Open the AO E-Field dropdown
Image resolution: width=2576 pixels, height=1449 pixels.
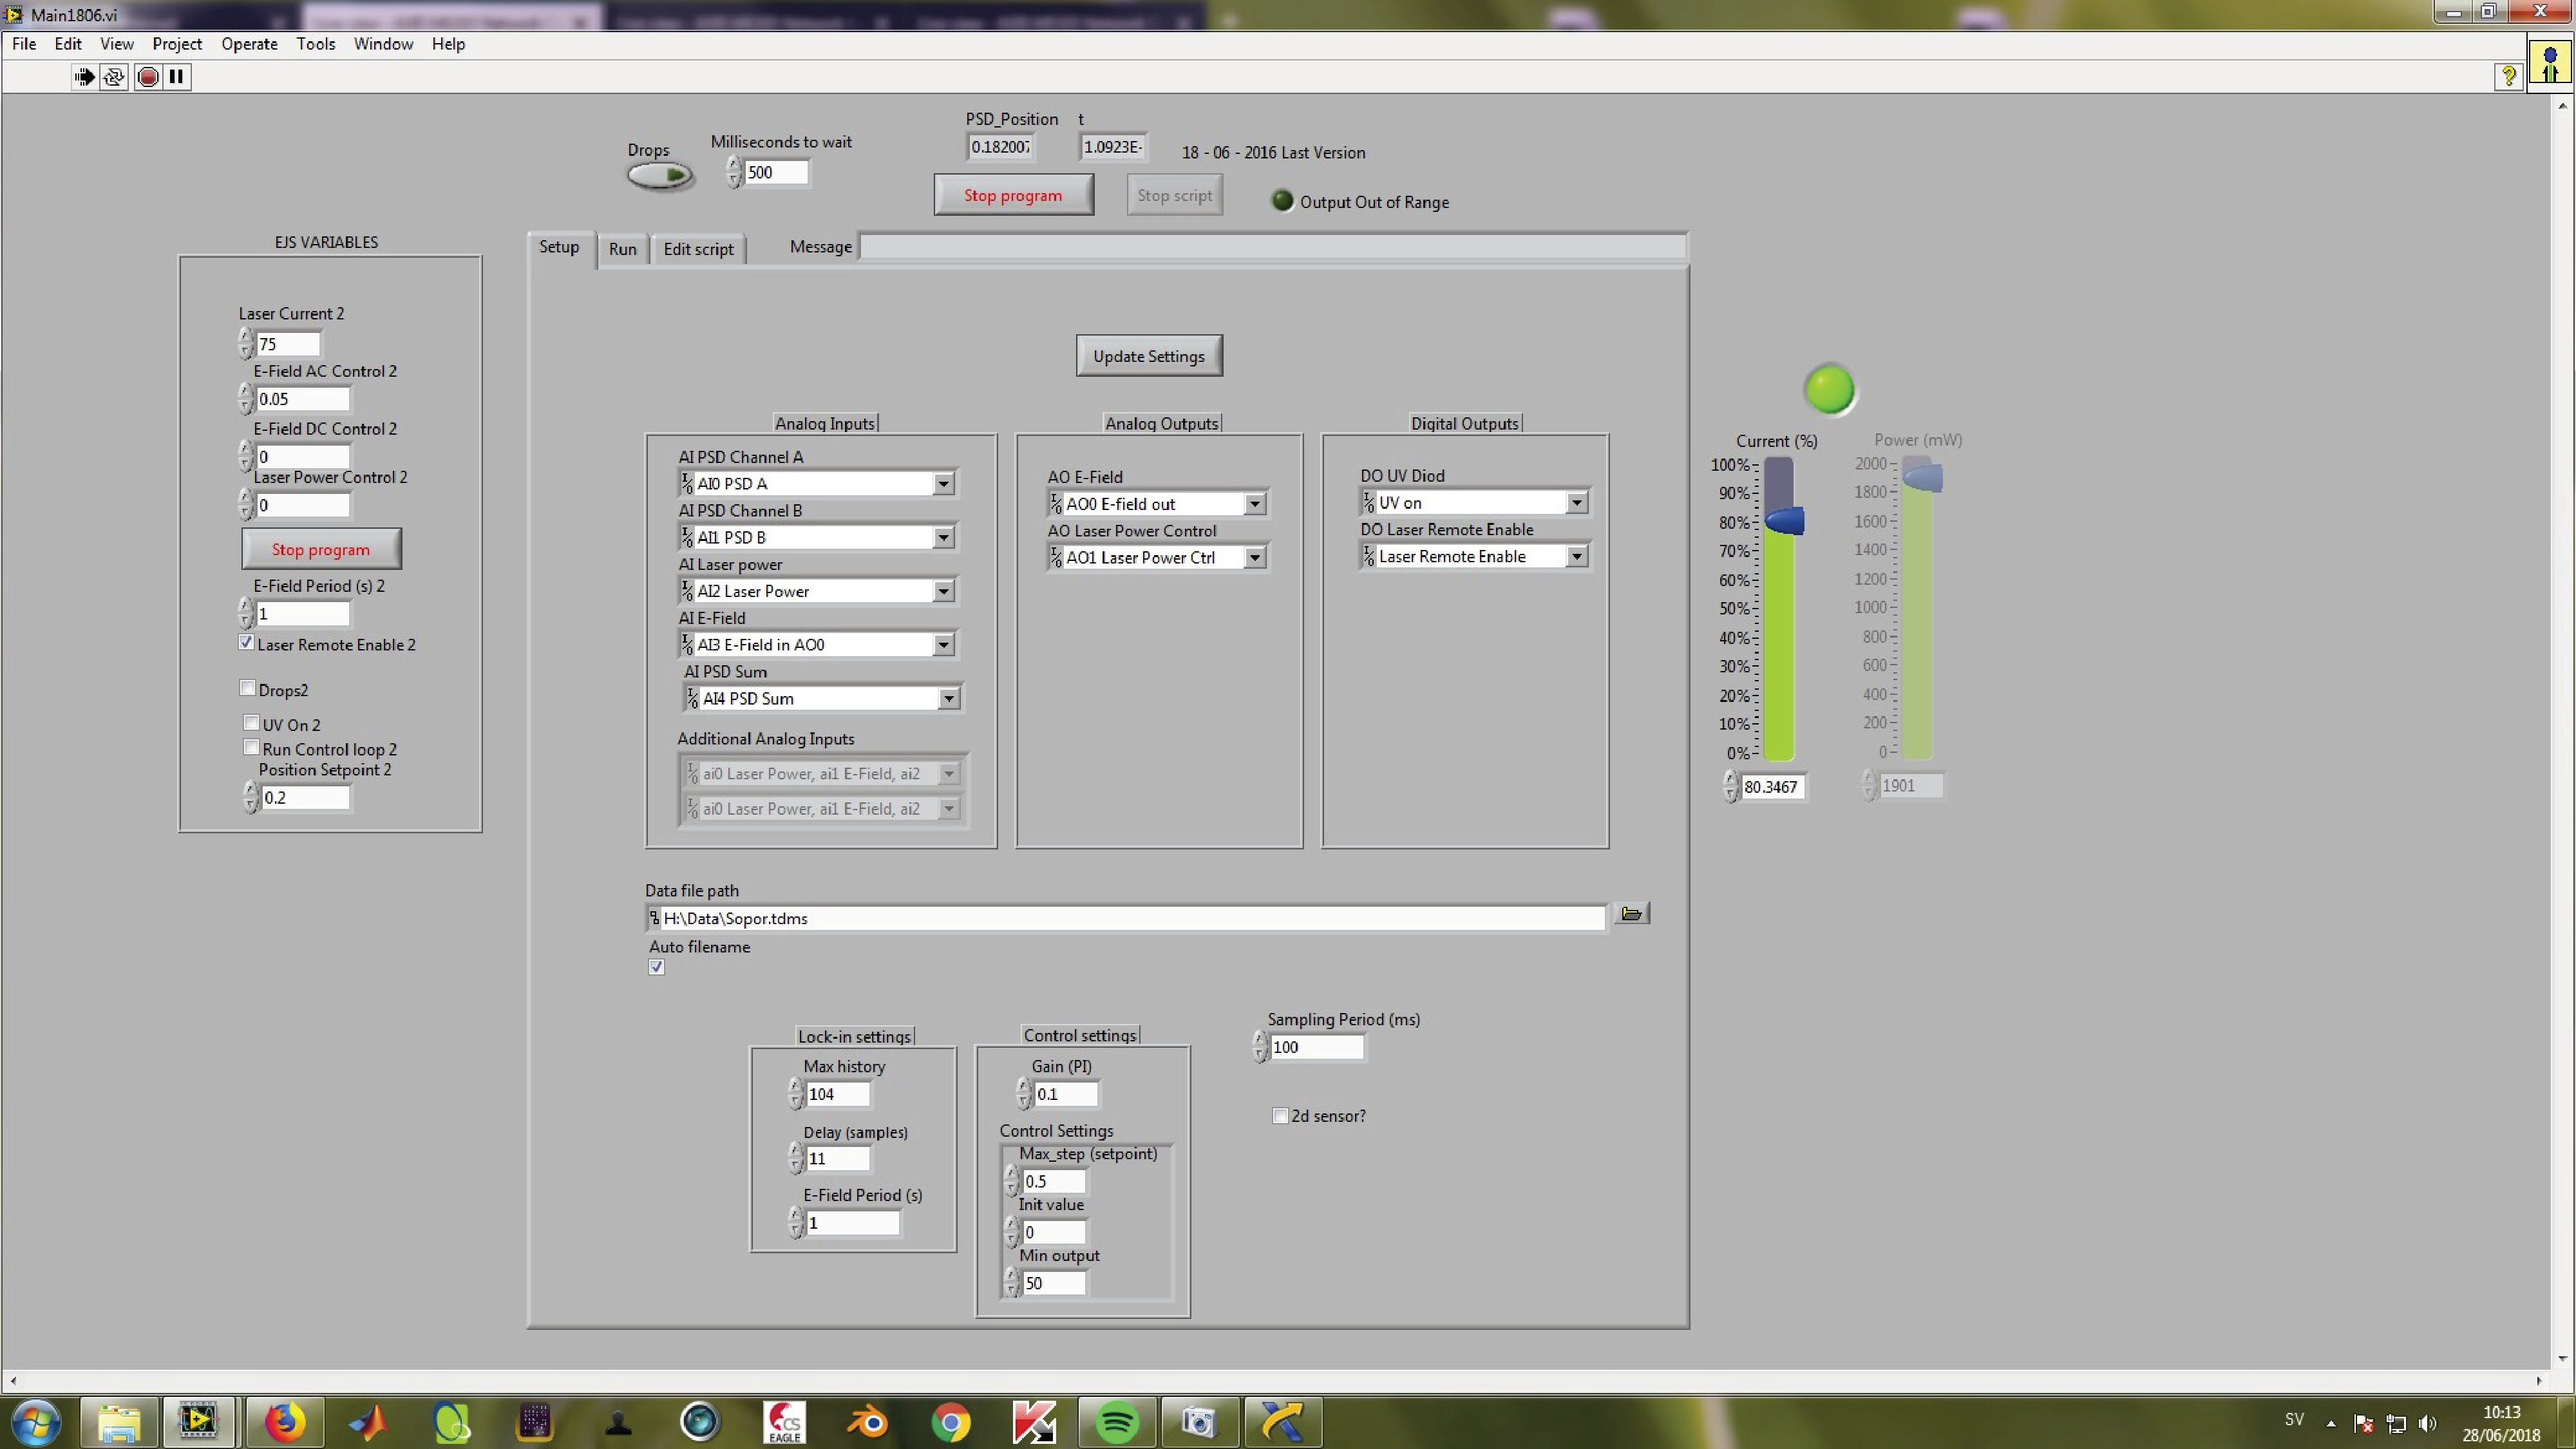pos(1254,504)
